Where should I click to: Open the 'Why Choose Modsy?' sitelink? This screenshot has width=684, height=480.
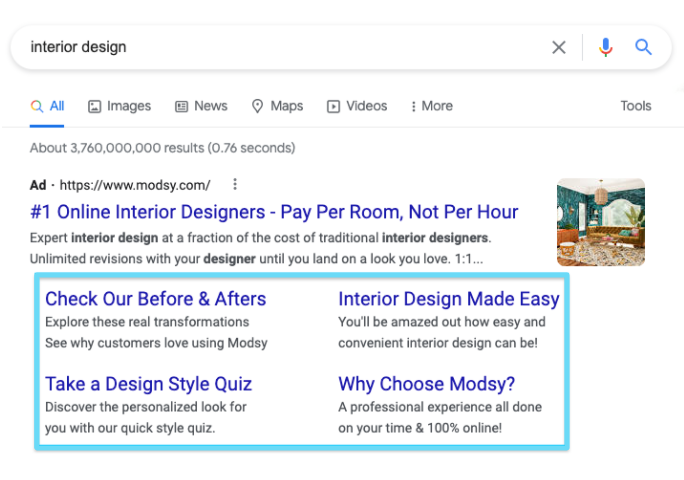click(x=427, y=384)
